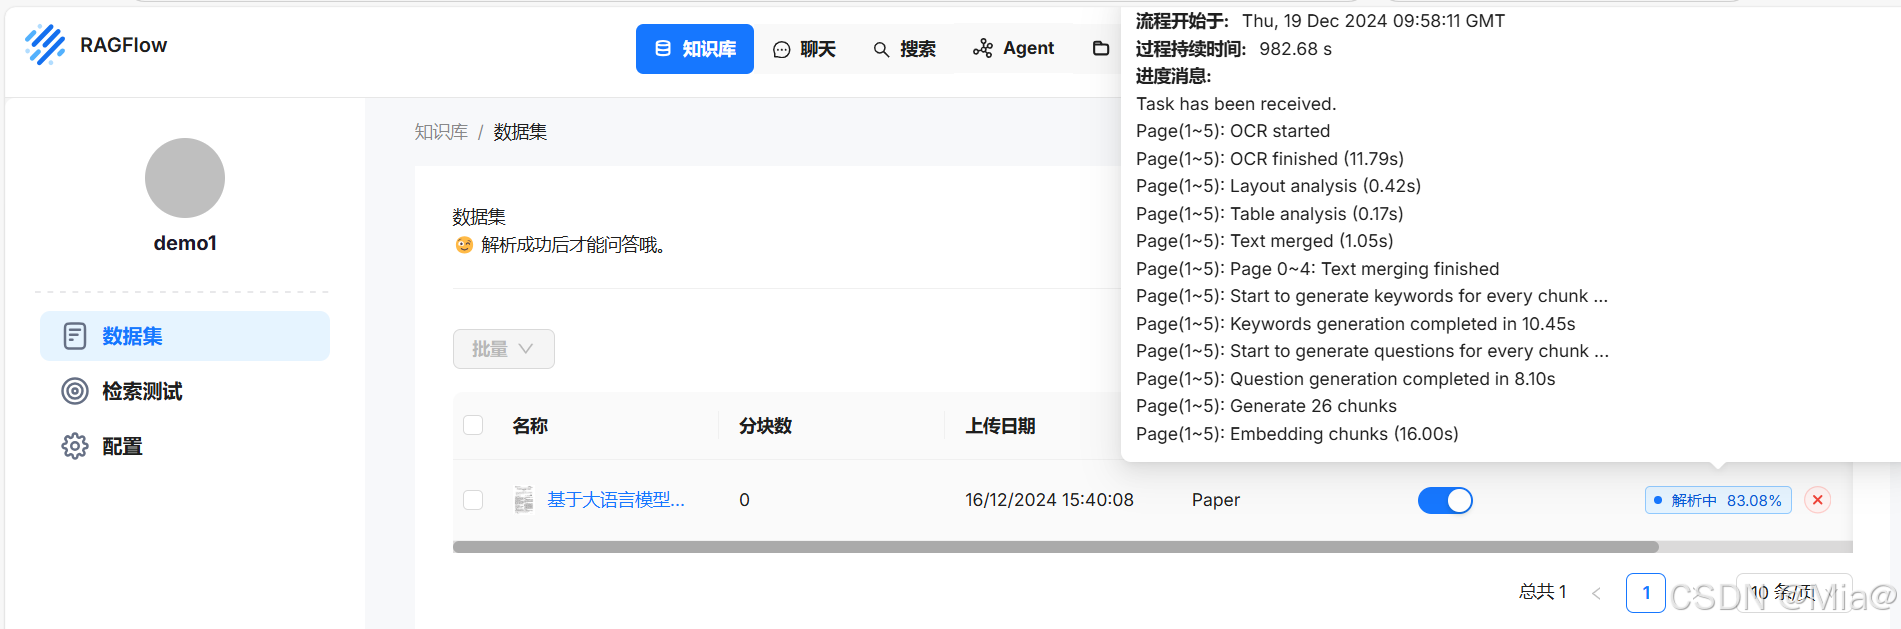Click 'Embedding chunks (16.00s)' progress line
Screen dimensions: 1901x629
click(x=1297, y=434)
